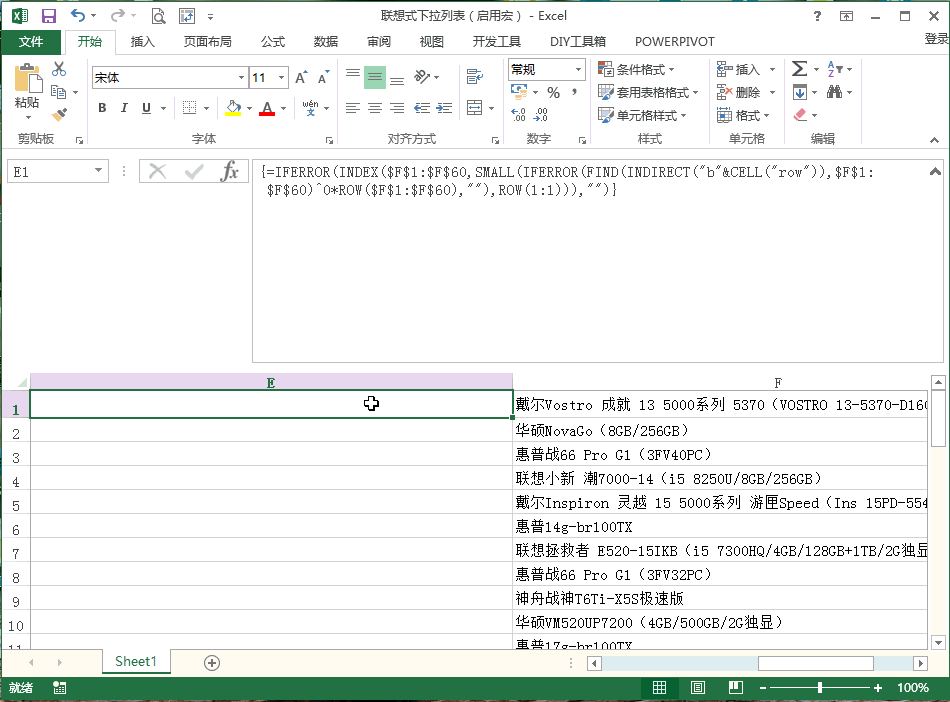Increase decimal places
Screen dimensions: 950x702
point(519,114)
